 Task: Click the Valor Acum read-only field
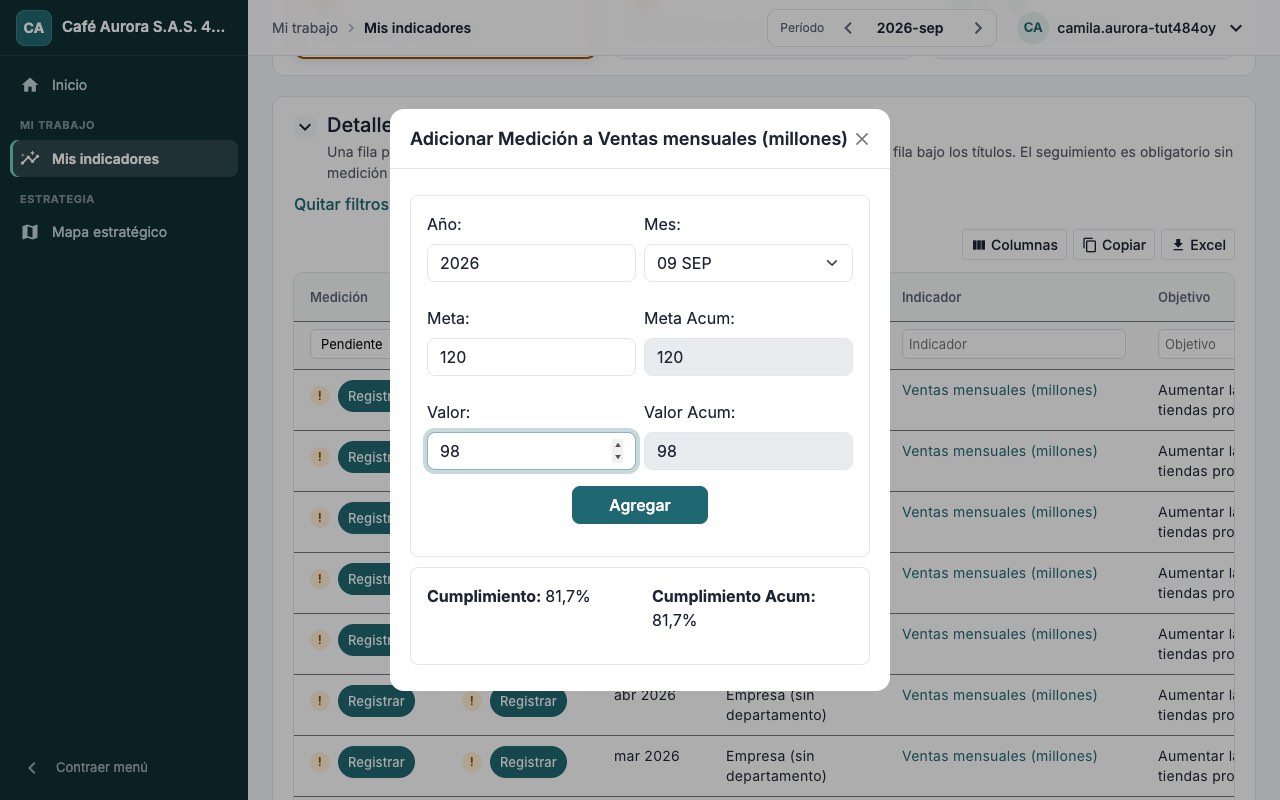click(x=748, y=451)
